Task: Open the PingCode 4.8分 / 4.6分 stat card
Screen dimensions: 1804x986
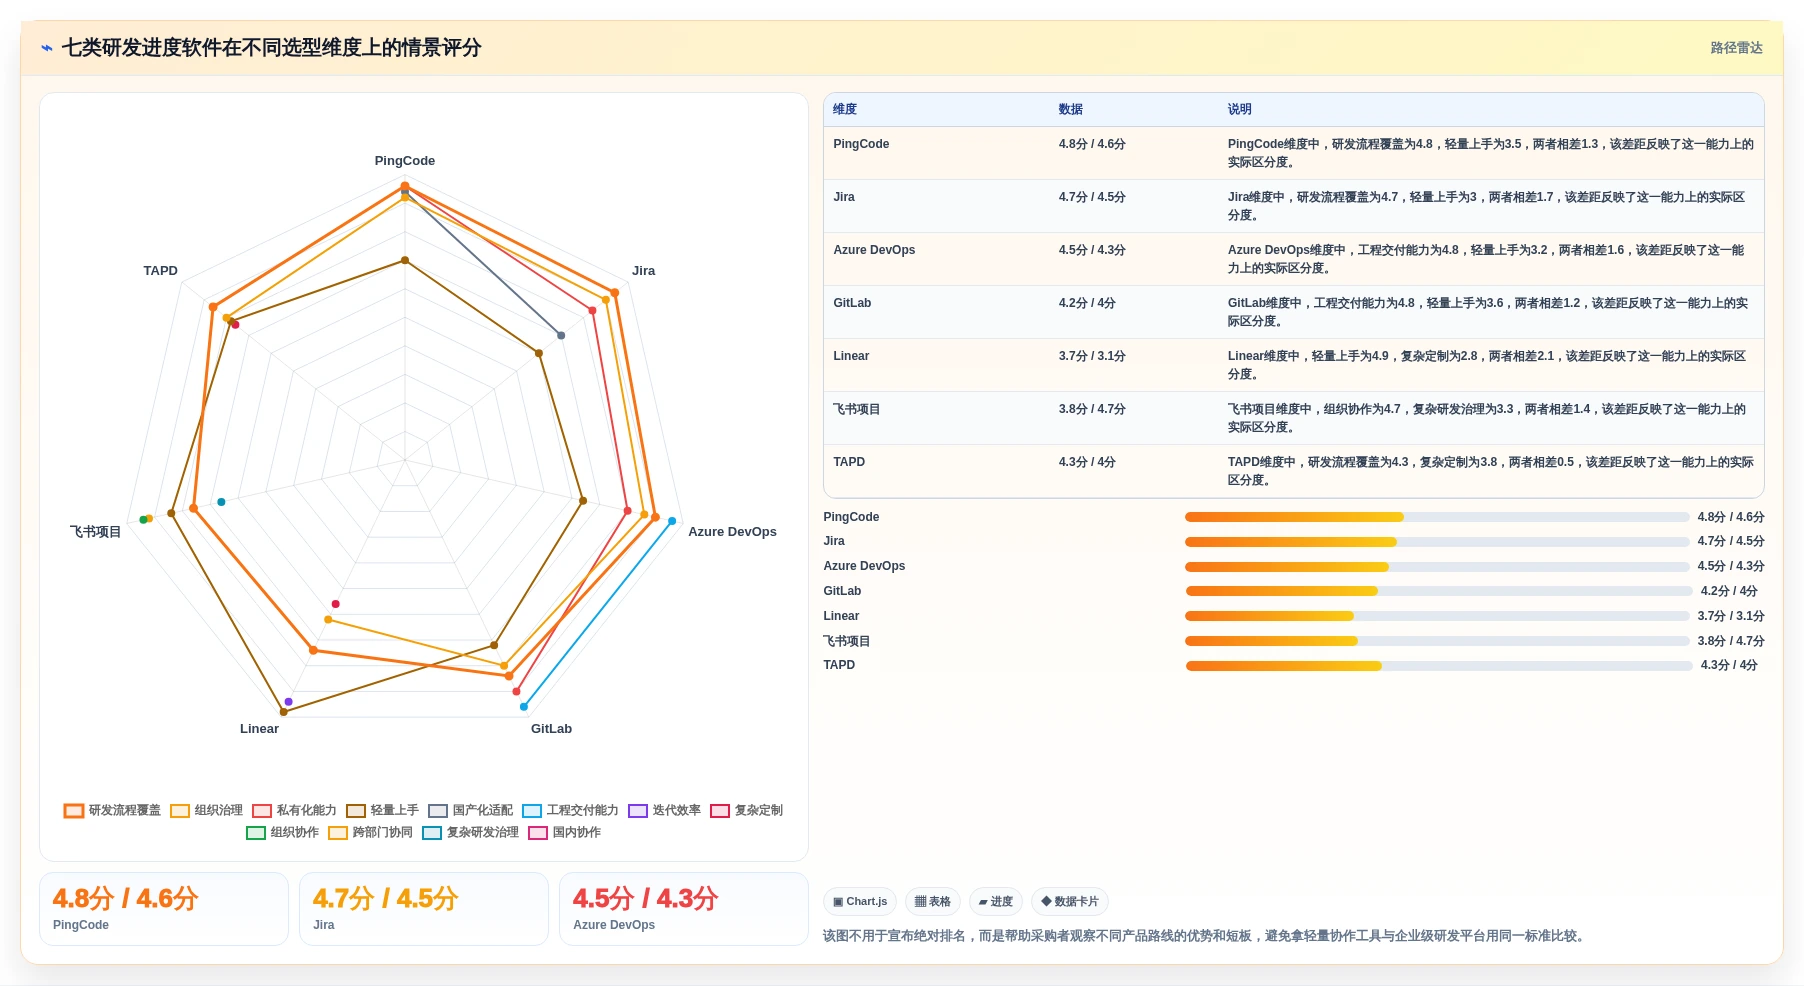Action: click(x=164, y=909)
